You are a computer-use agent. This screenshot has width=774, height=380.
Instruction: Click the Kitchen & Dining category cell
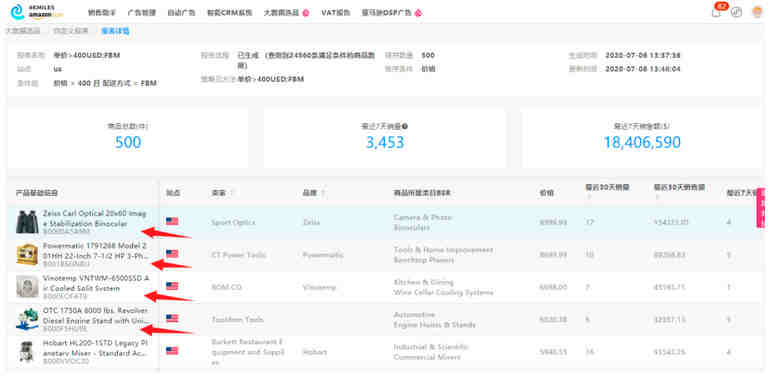point(443,287)
